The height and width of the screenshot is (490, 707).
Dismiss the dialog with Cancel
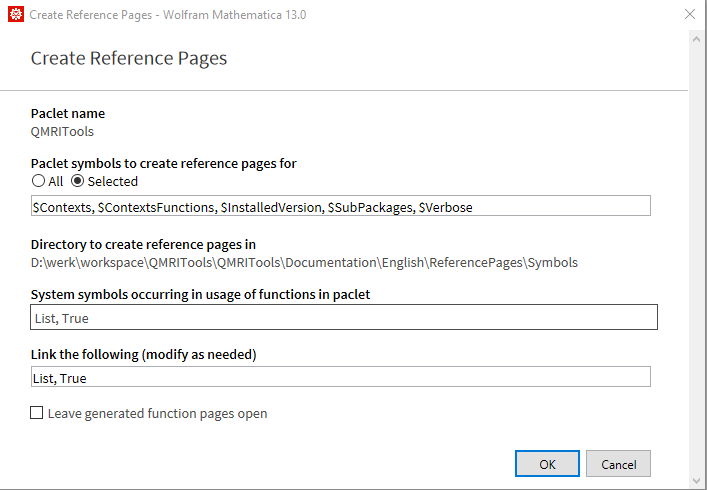[x=618, y=463]
